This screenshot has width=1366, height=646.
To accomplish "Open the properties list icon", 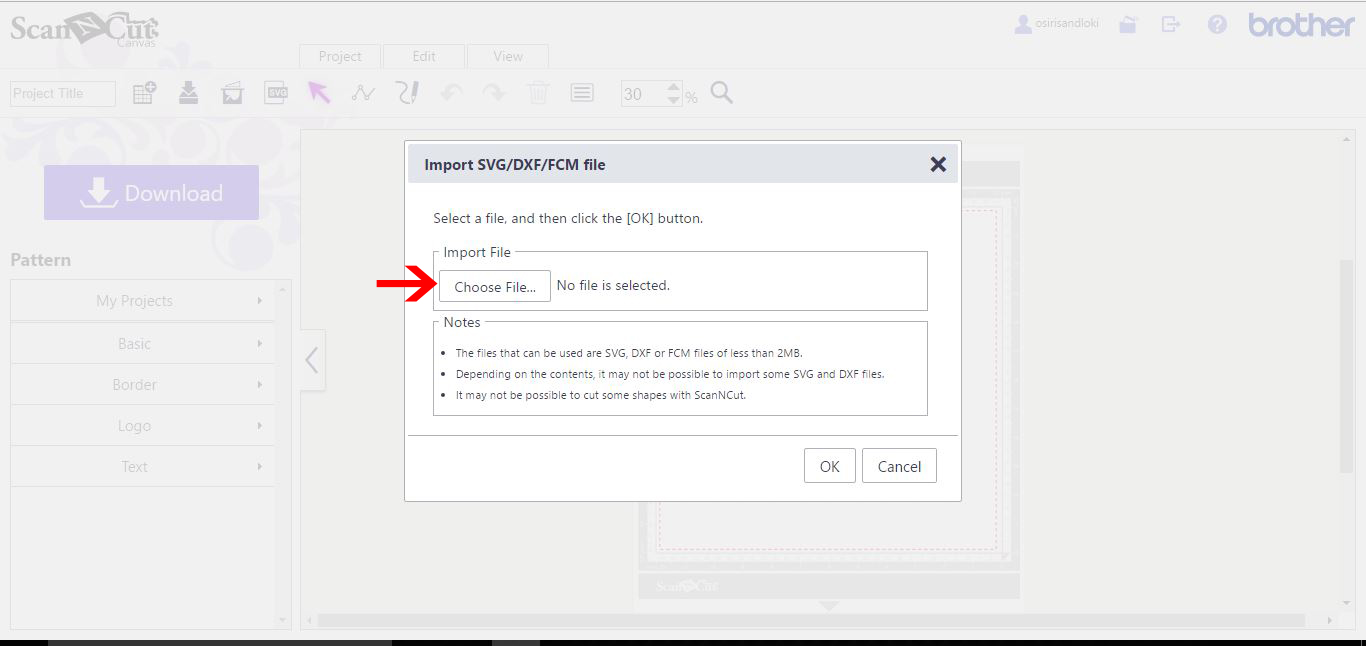I will tap(581, 92).
